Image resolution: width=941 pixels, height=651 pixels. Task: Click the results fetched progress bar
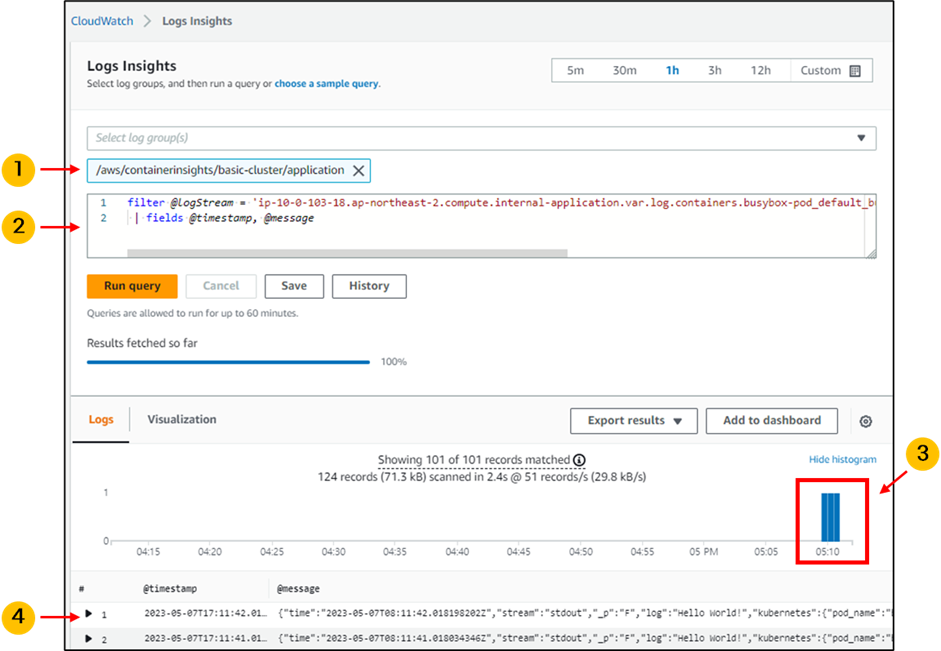click(x=228, y=362)
